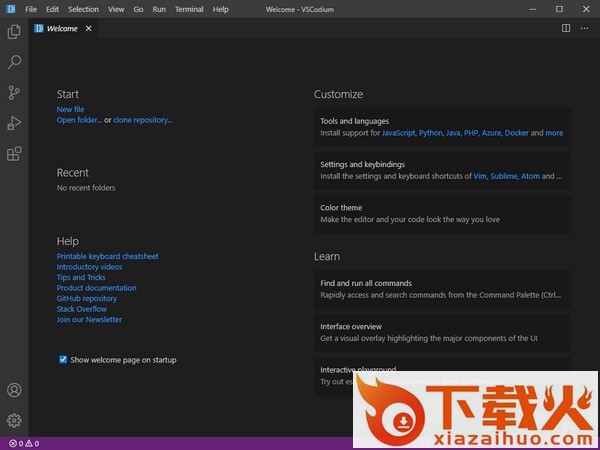Image resolution: width=600 pixels, height=450 pixels.
Task: Open the Edit menu
Action: 52,9
